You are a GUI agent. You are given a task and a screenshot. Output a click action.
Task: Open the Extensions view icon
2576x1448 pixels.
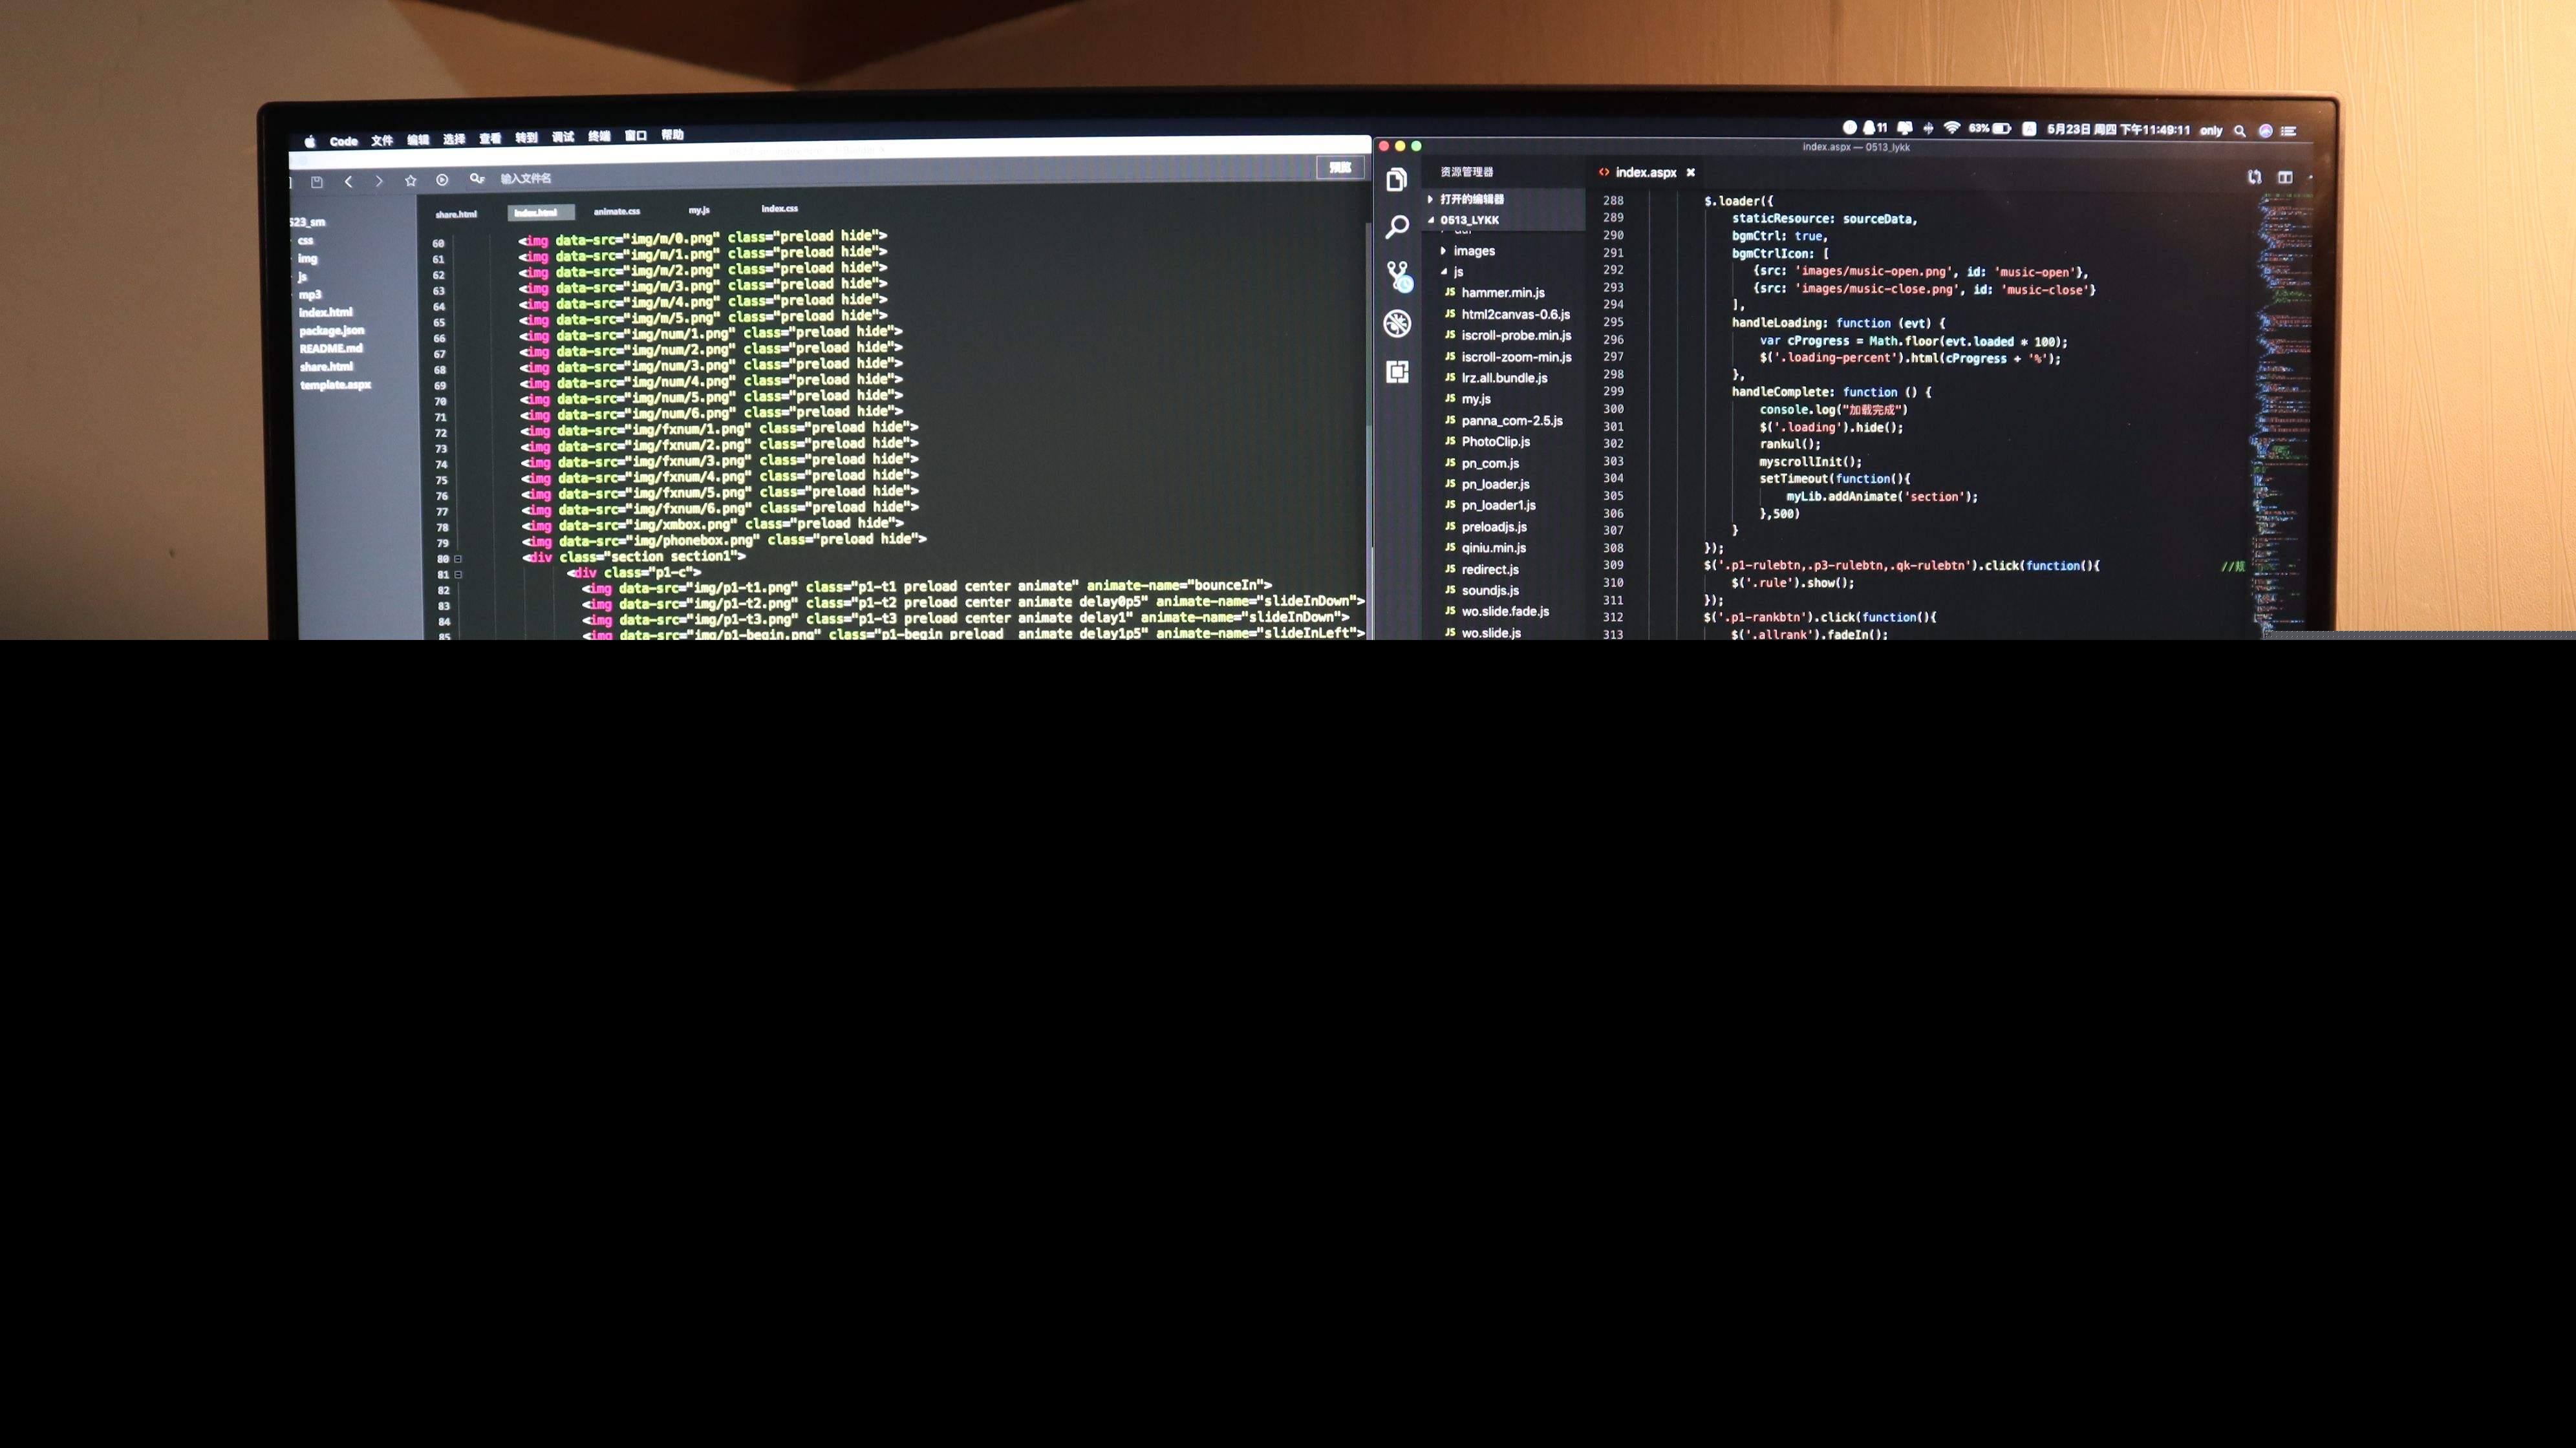[1397, 372]
